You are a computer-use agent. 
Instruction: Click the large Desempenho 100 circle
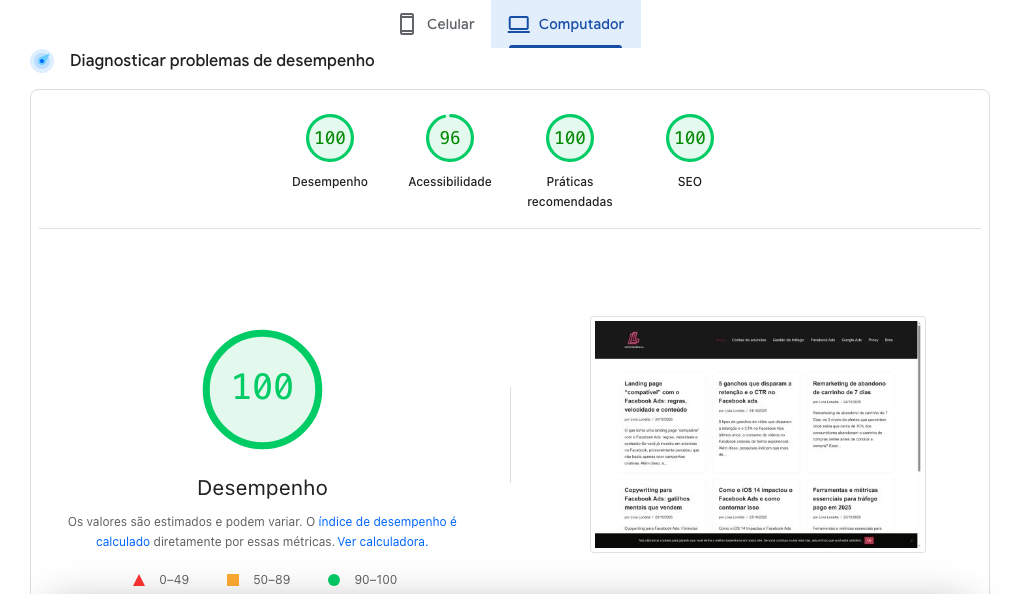pyautogui.click(x=262, y=390)
